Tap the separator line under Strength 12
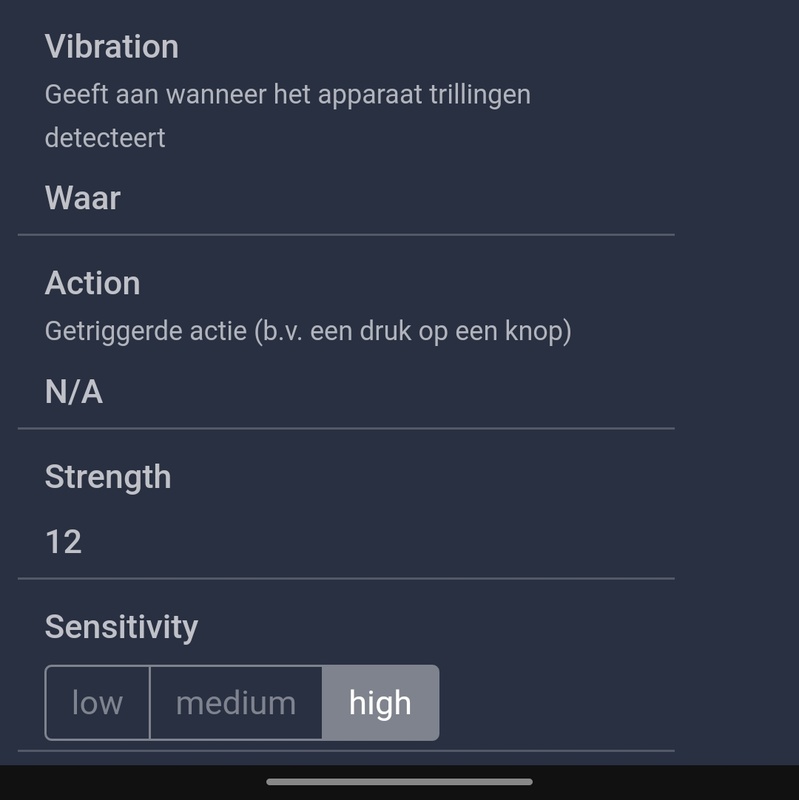This screenshot has height=800, width=799. point(346,578)
